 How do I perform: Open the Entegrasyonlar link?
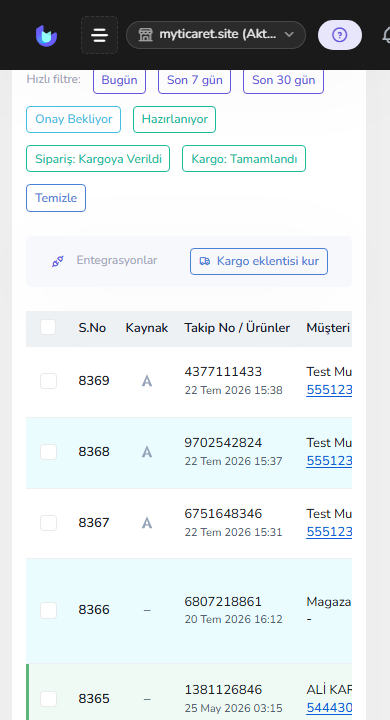(x=117, y=260)
